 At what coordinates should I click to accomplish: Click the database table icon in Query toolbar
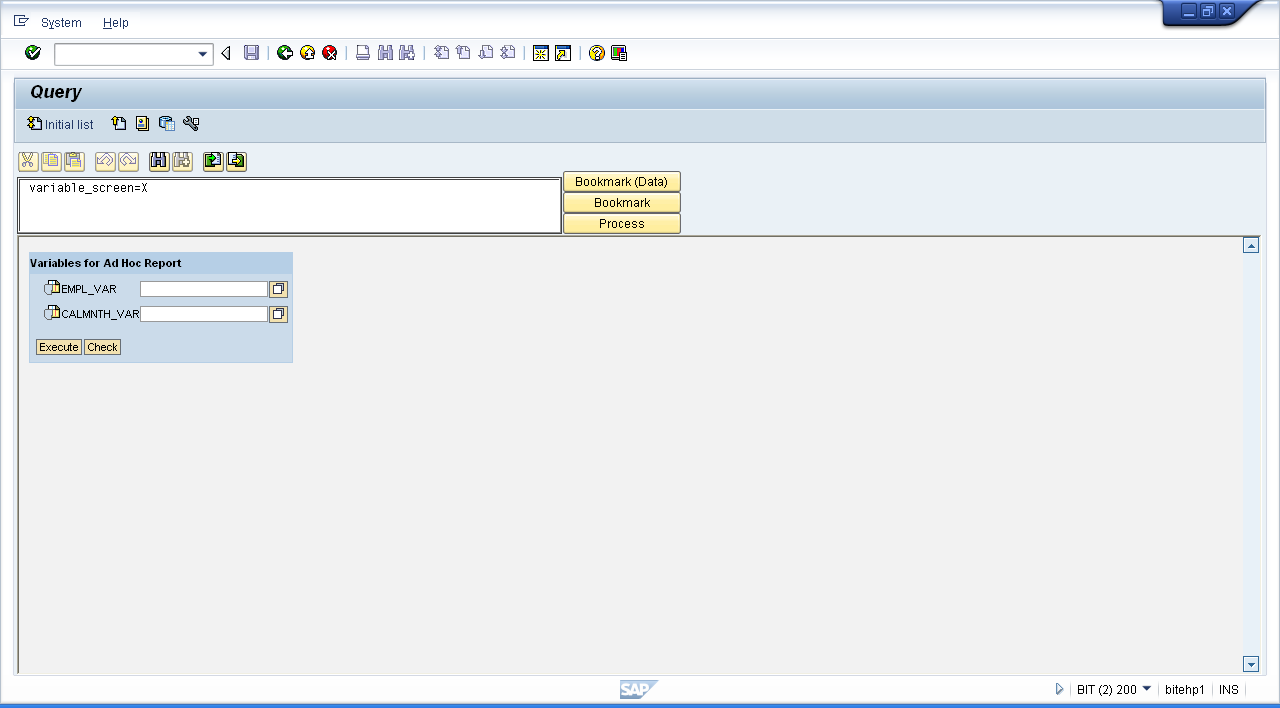167,124
